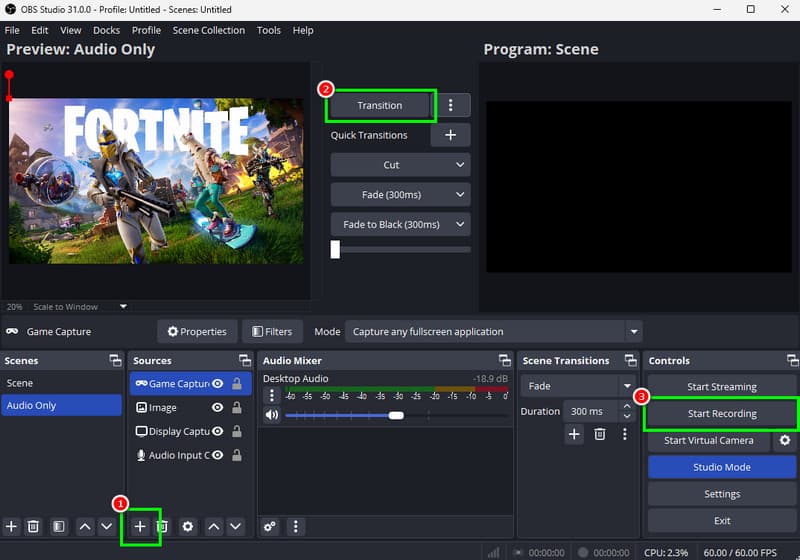Hide the Display Capture source
This screenshot has width=800, height=560.
point(217,431)
